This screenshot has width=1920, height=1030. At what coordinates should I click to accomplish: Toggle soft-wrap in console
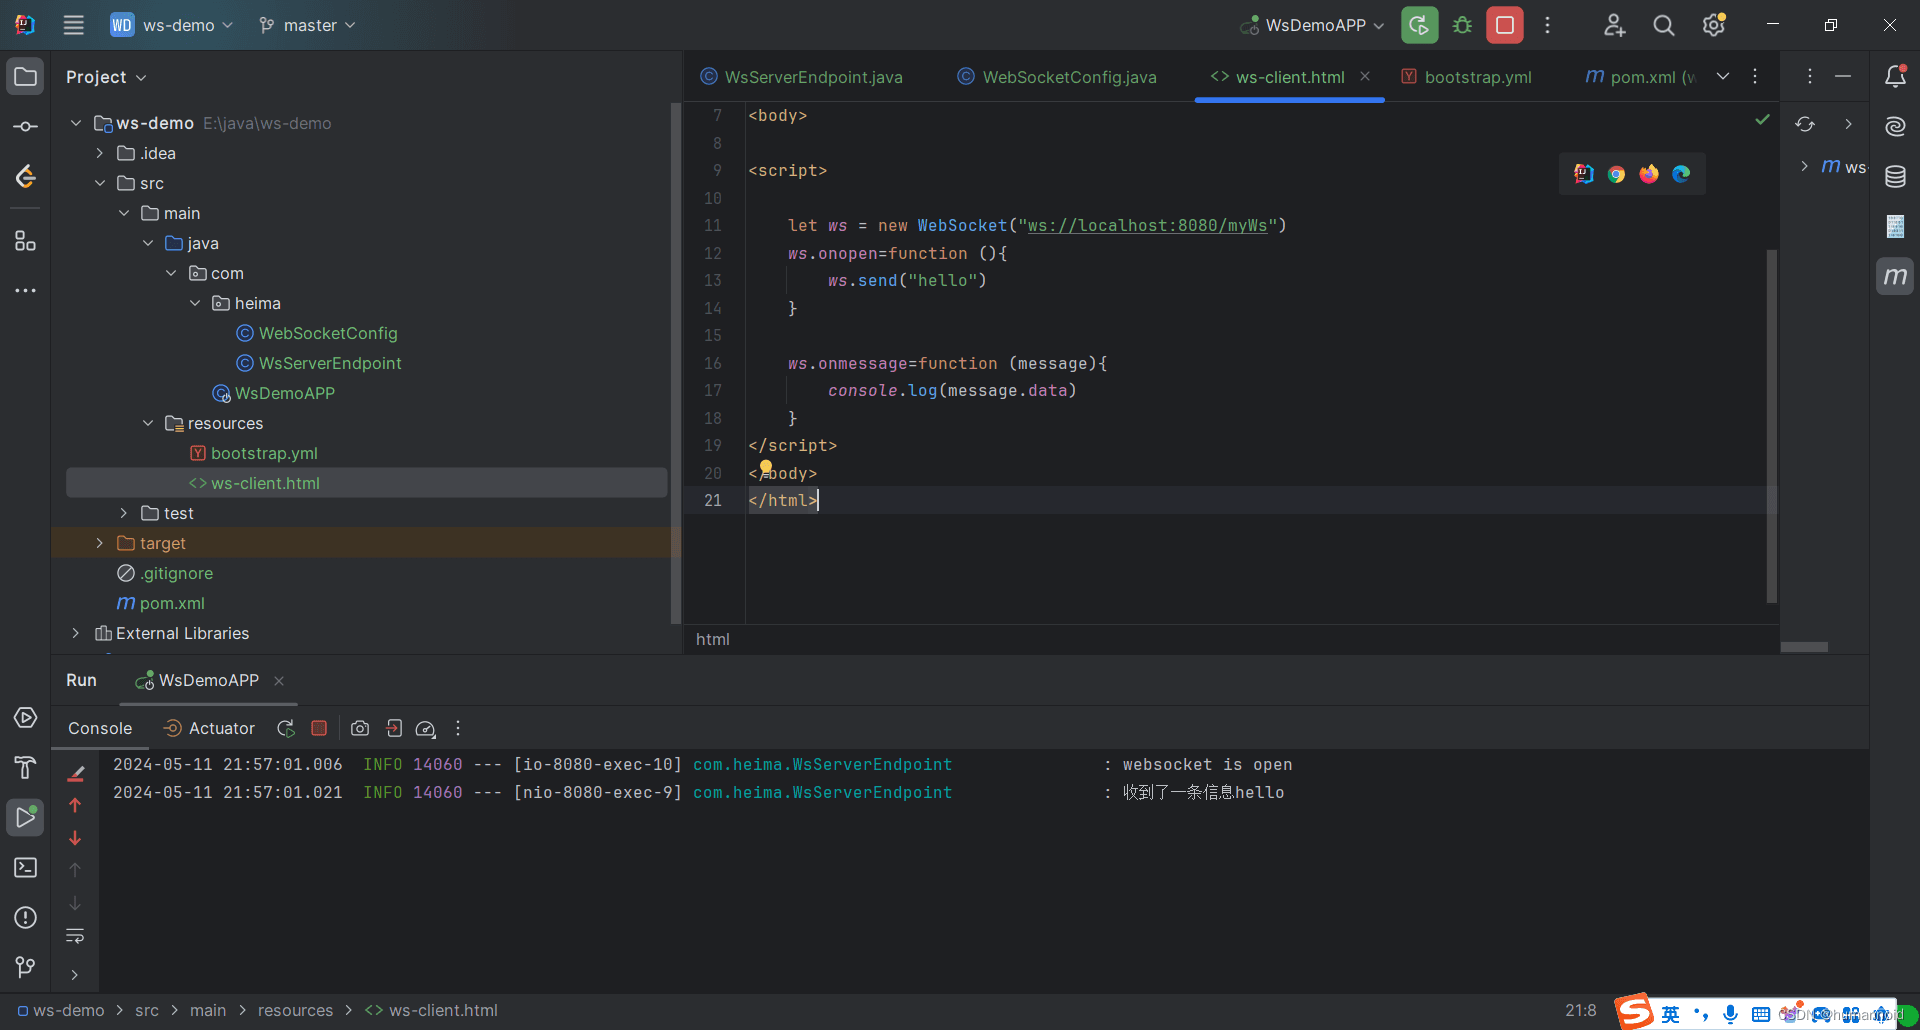[75, 937]
